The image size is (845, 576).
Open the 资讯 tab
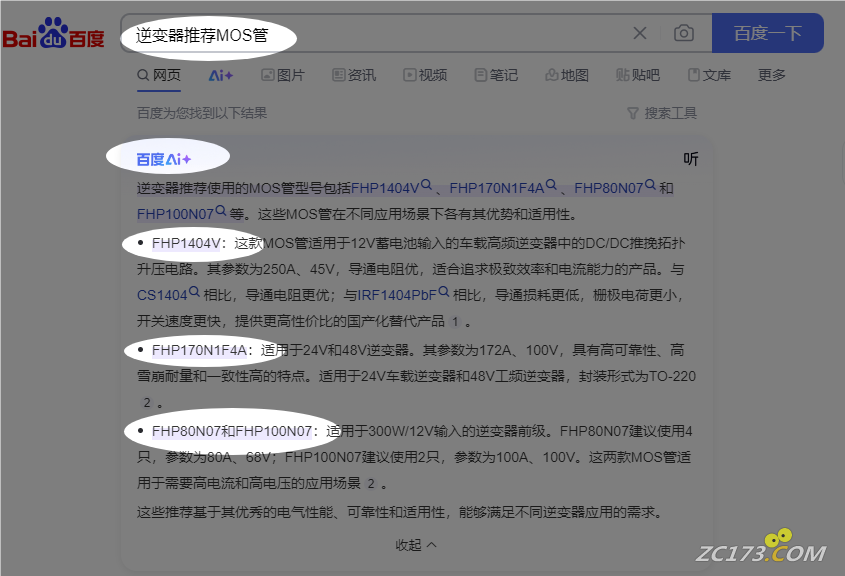point(354,75)
